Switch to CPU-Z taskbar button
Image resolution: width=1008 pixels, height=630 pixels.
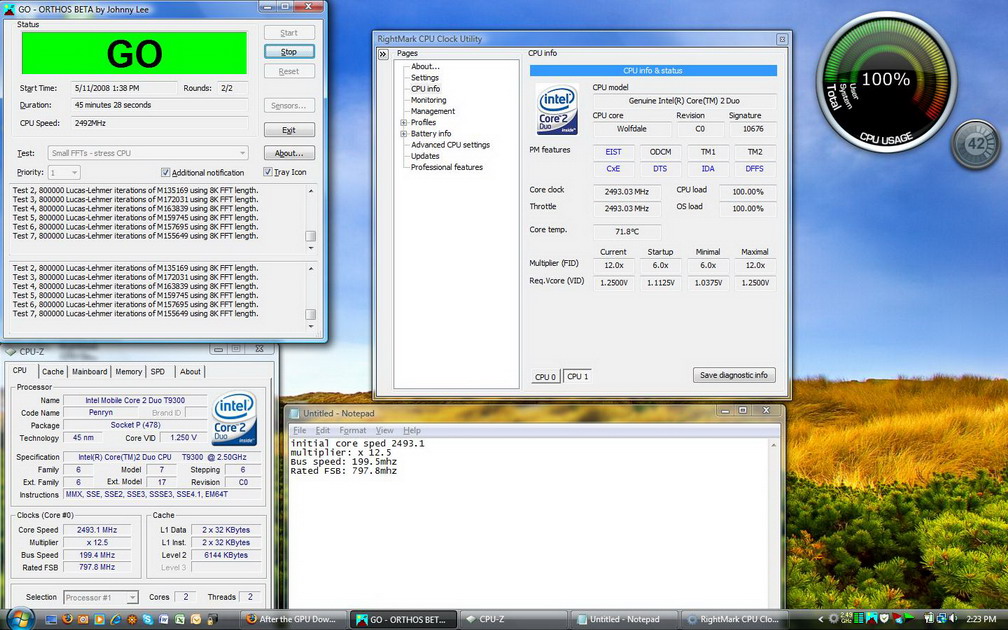514,619
